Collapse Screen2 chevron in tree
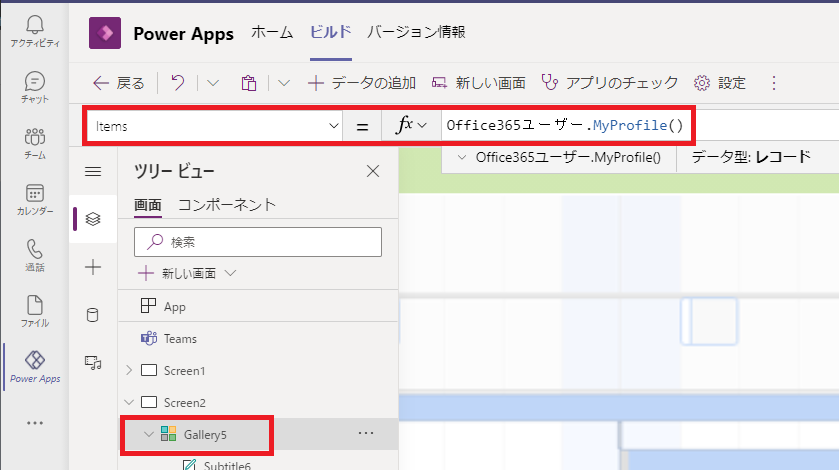Viewport: 839px width, 470px height. point(129,403)
